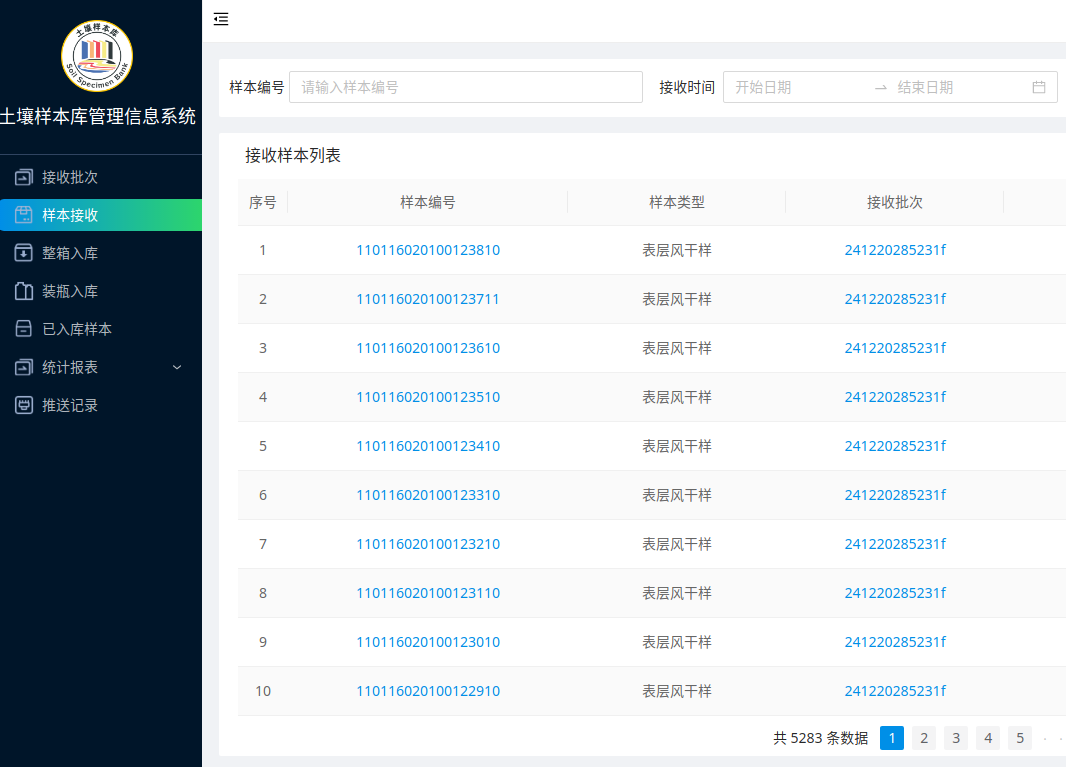Open the calendar icon beside 结束日期
The width and height of the screenshot is (1066, 767).
click(1038, 87)
